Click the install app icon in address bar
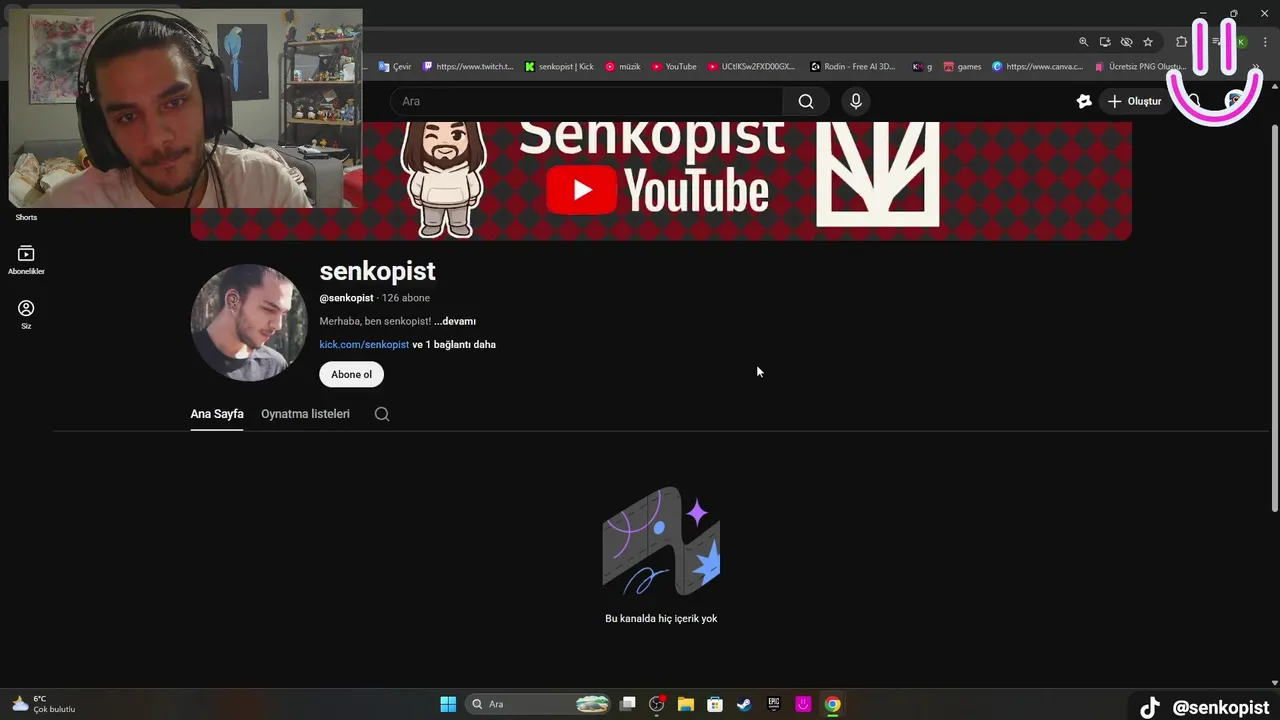This screenshot has height=720, width=1280. tap(1105, 42)
